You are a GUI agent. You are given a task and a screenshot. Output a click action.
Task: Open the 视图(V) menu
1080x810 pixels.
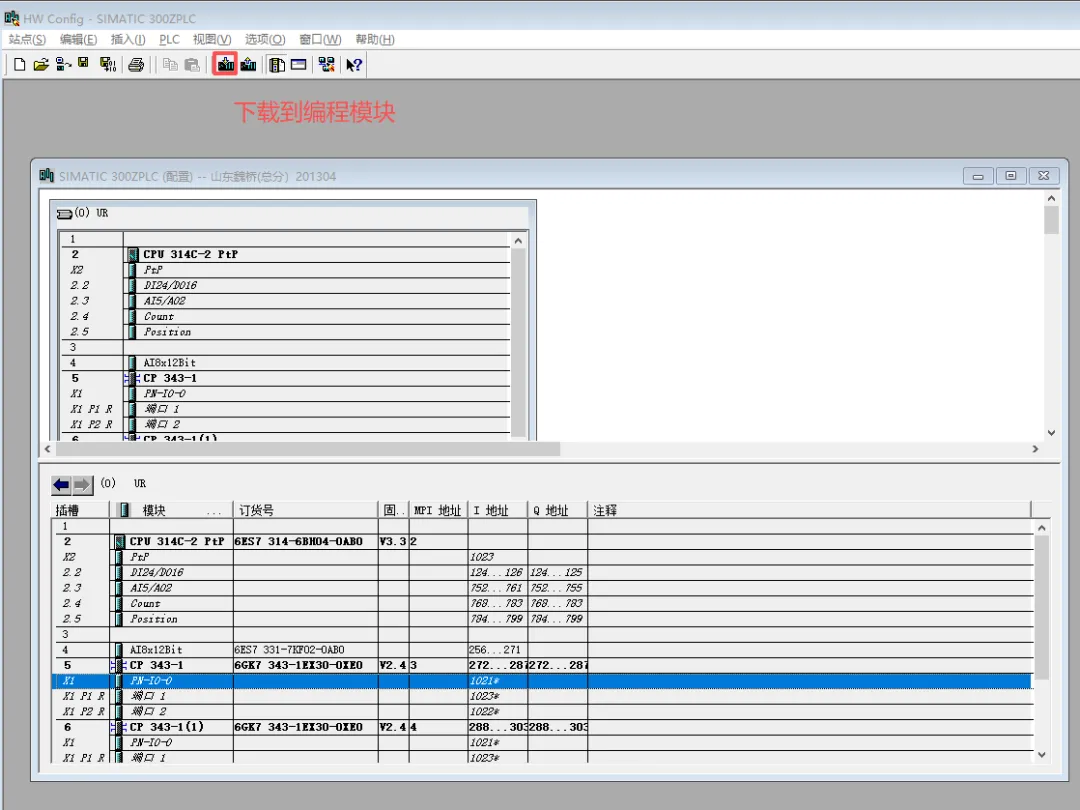pyautogui.click(x=212, y=39)
